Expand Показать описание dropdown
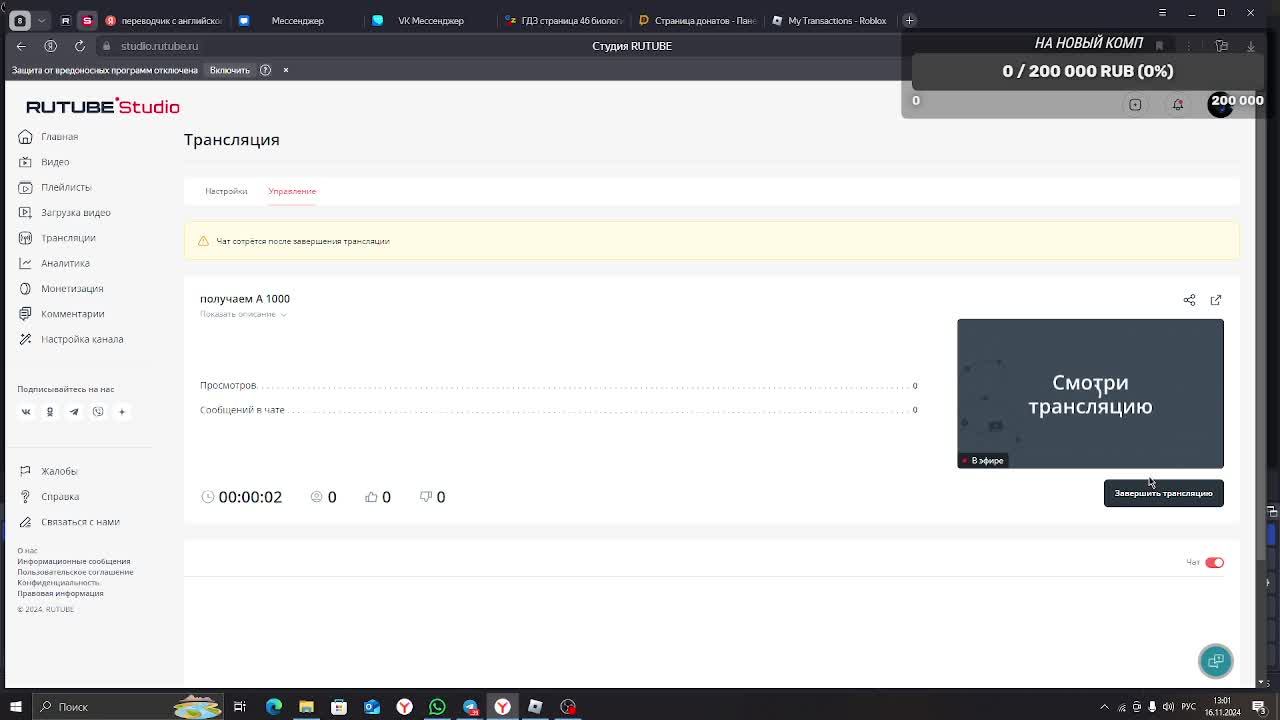The width and height of the screenshot is (1280, 720). [x=243, y=314]
